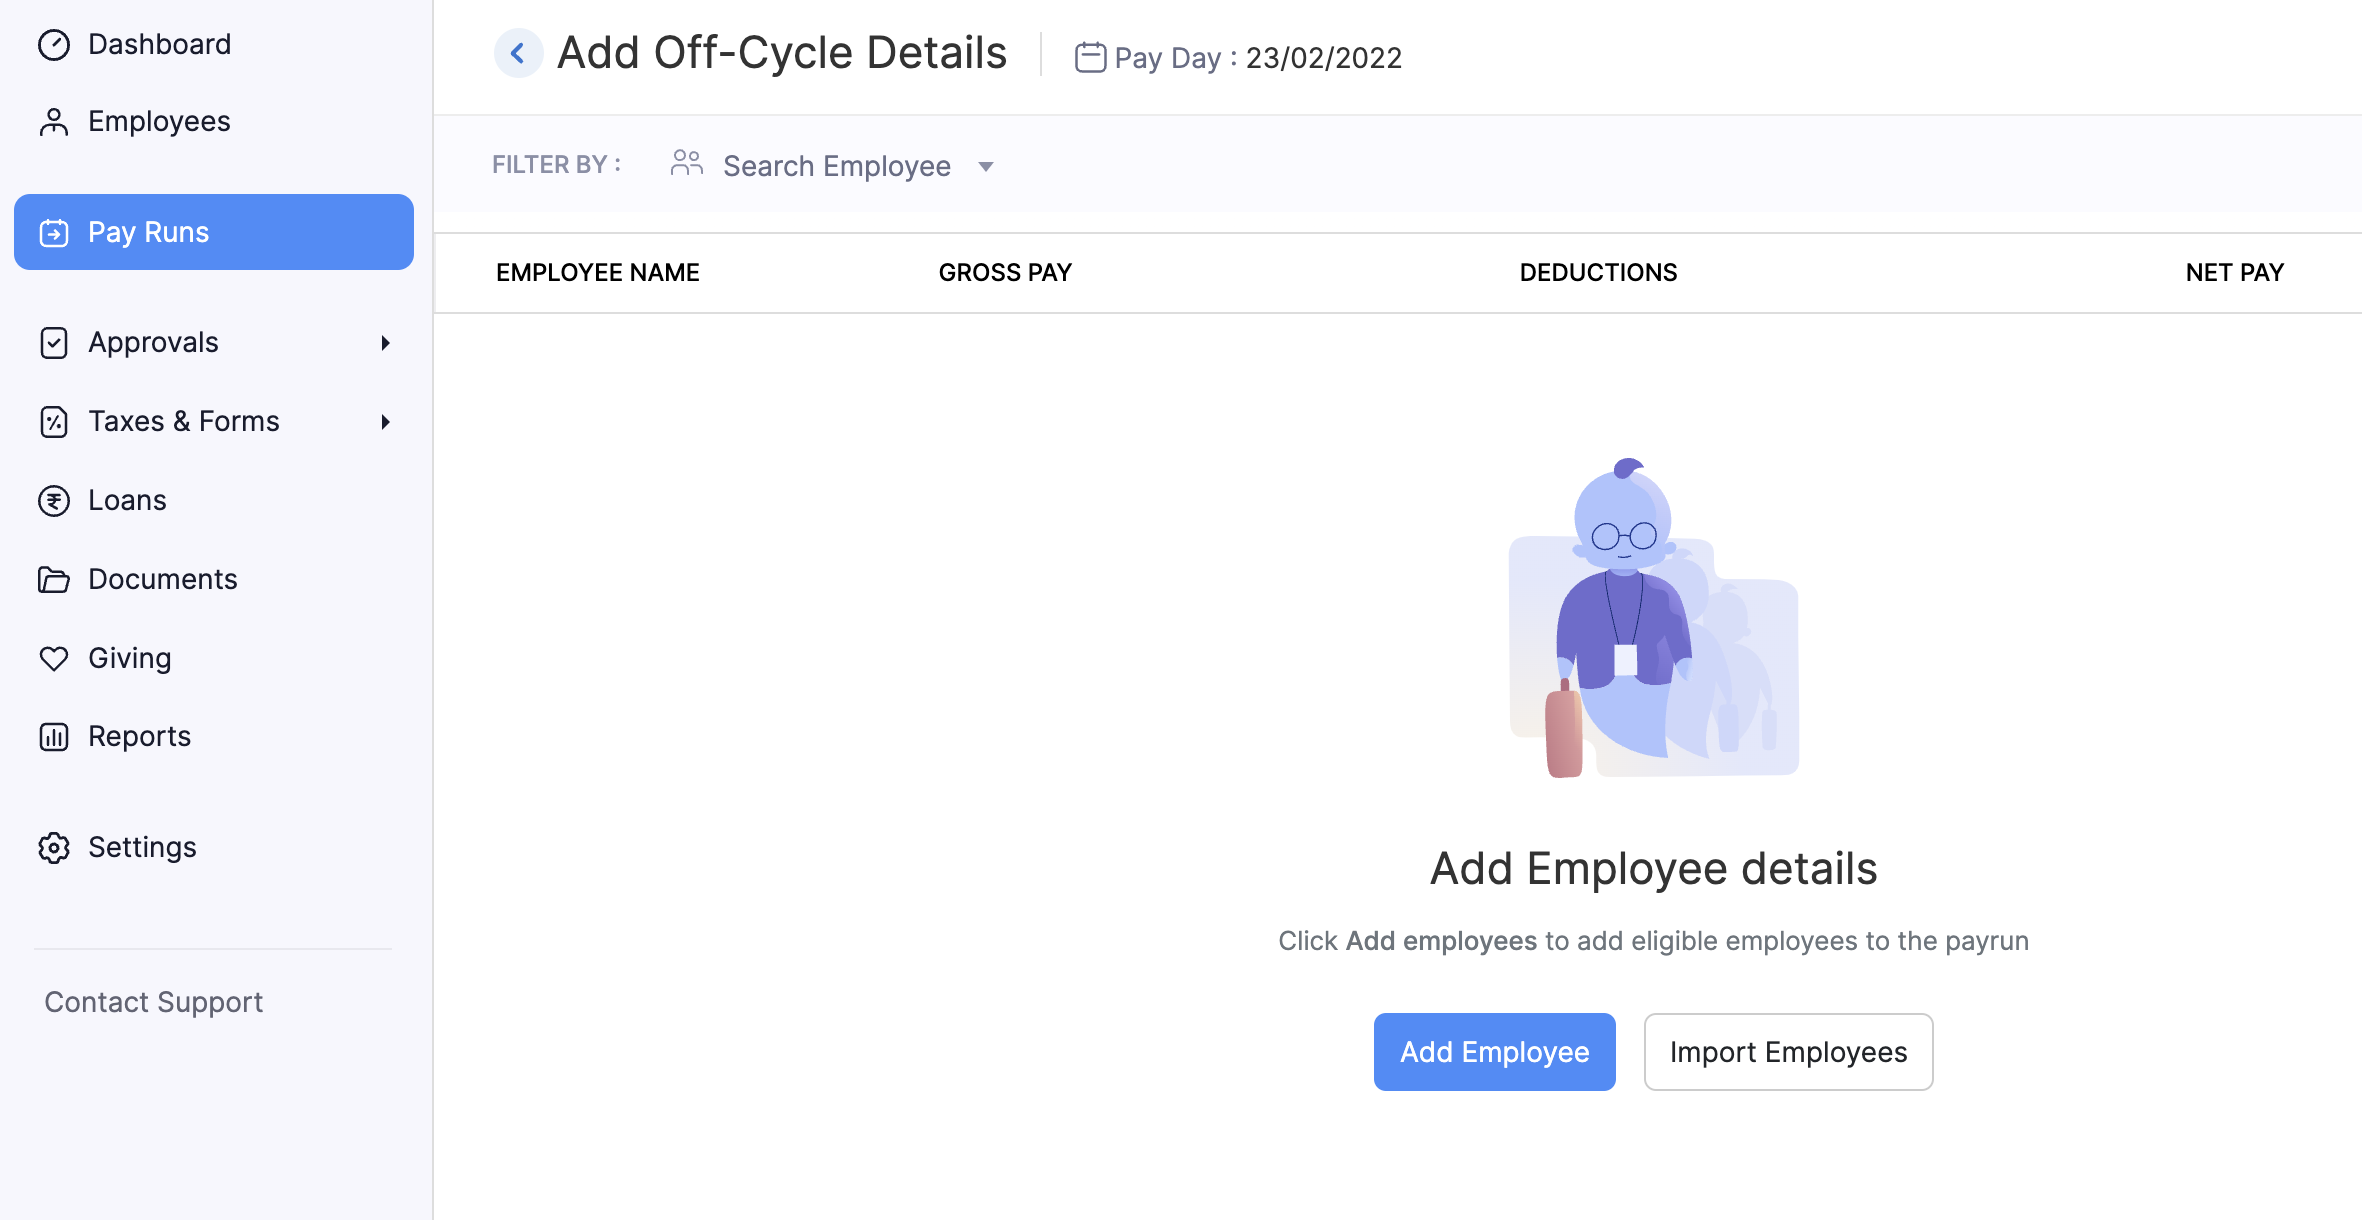Click the Documents icon in sidebar
The height and width of the screenshot is (1220, 2362).
click(54, 579)
